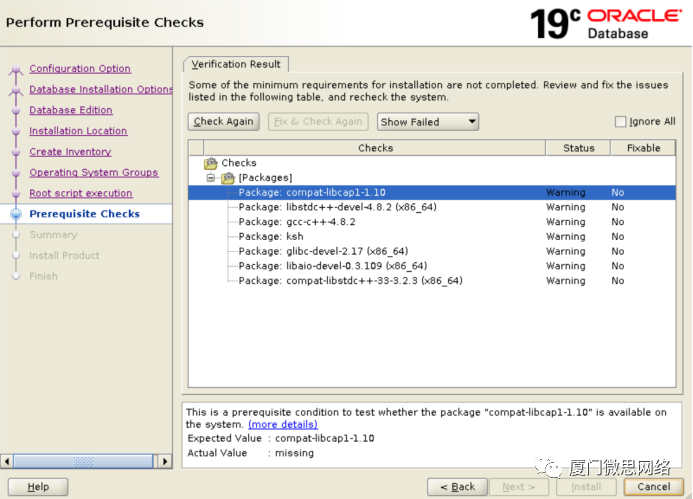Open the Create Inventory step

coord(70,152)
